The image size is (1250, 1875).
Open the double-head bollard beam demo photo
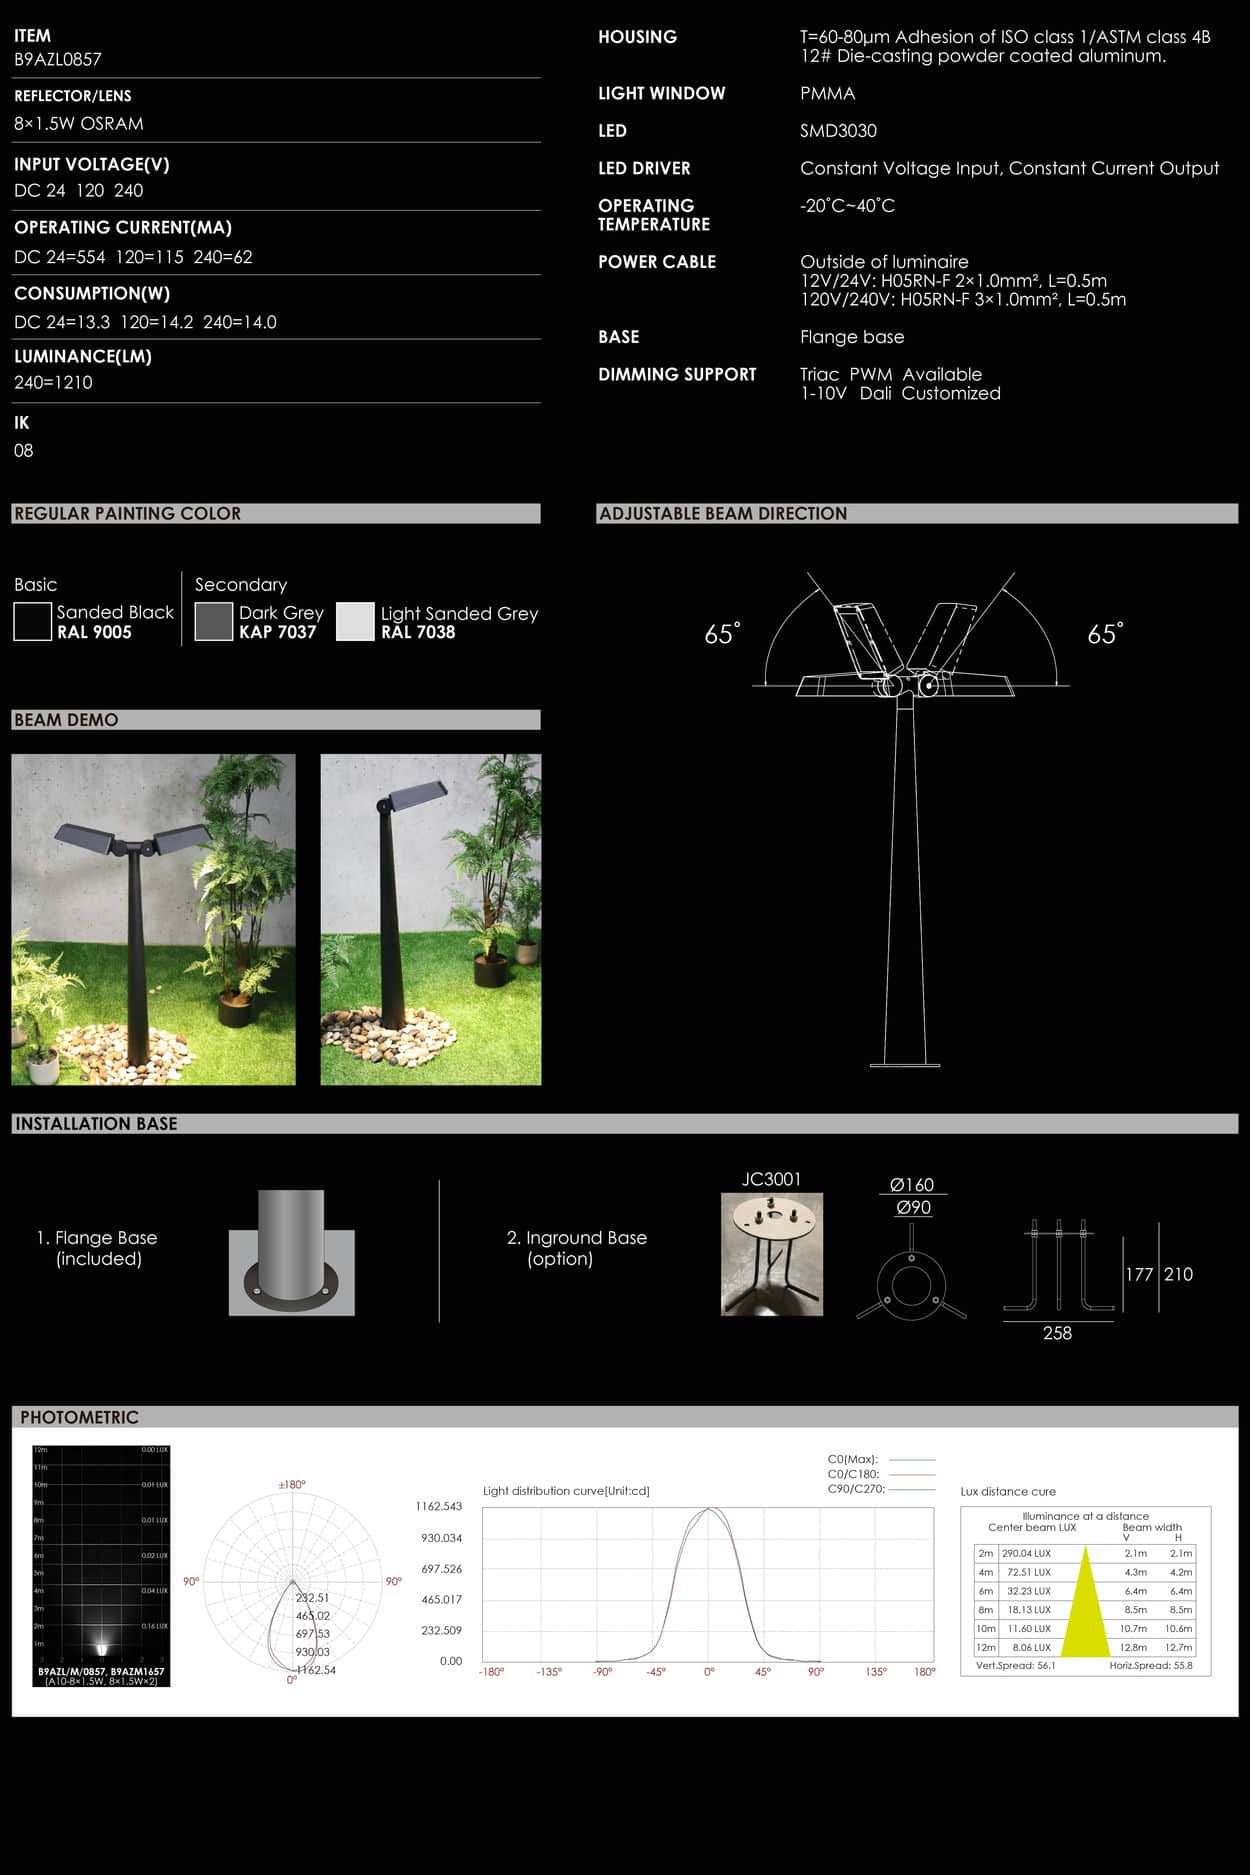pyautogui.click(x=153, y=919)
